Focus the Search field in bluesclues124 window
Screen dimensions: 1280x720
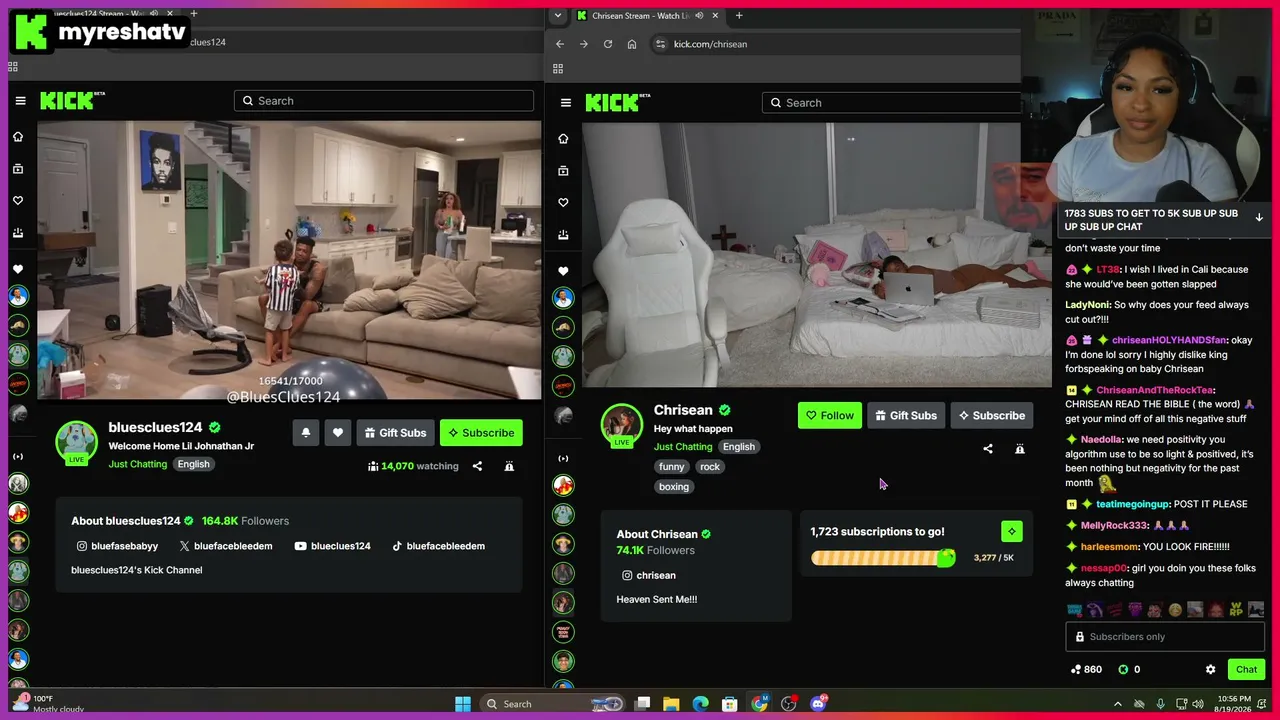pos(385,101)
